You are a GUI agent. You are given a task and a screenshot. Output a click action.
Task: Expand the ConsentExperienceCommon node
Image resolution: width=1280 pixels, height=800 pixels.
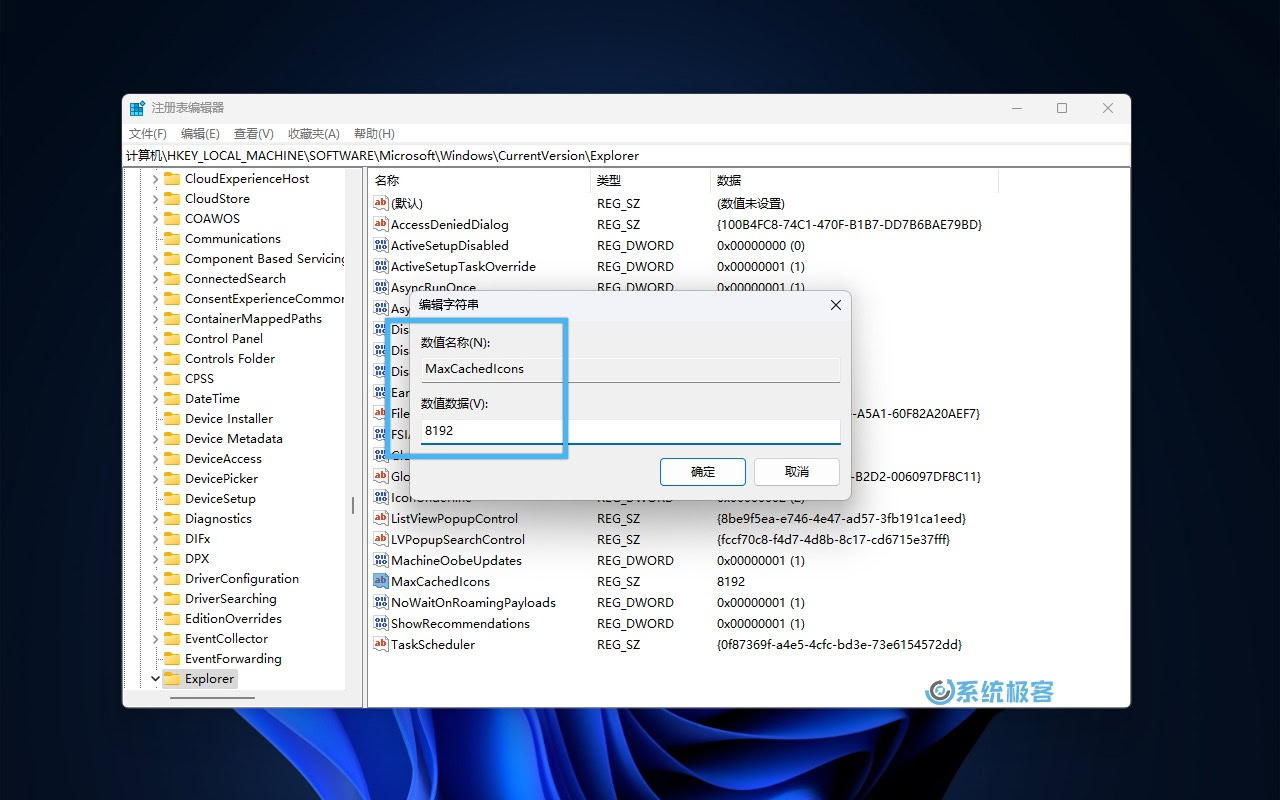click(x=155, y=299)
